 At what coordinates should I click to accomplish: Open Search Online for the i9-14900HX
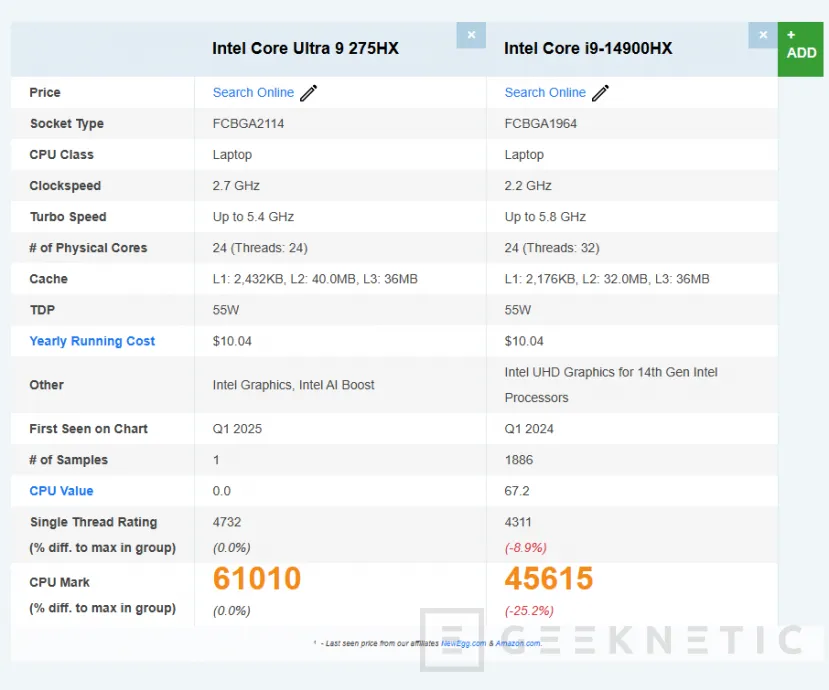[544, 92]
